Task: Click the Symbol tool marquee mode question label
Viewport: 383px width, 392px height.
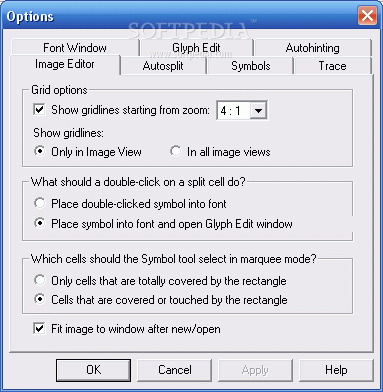Action: [173, 259]
